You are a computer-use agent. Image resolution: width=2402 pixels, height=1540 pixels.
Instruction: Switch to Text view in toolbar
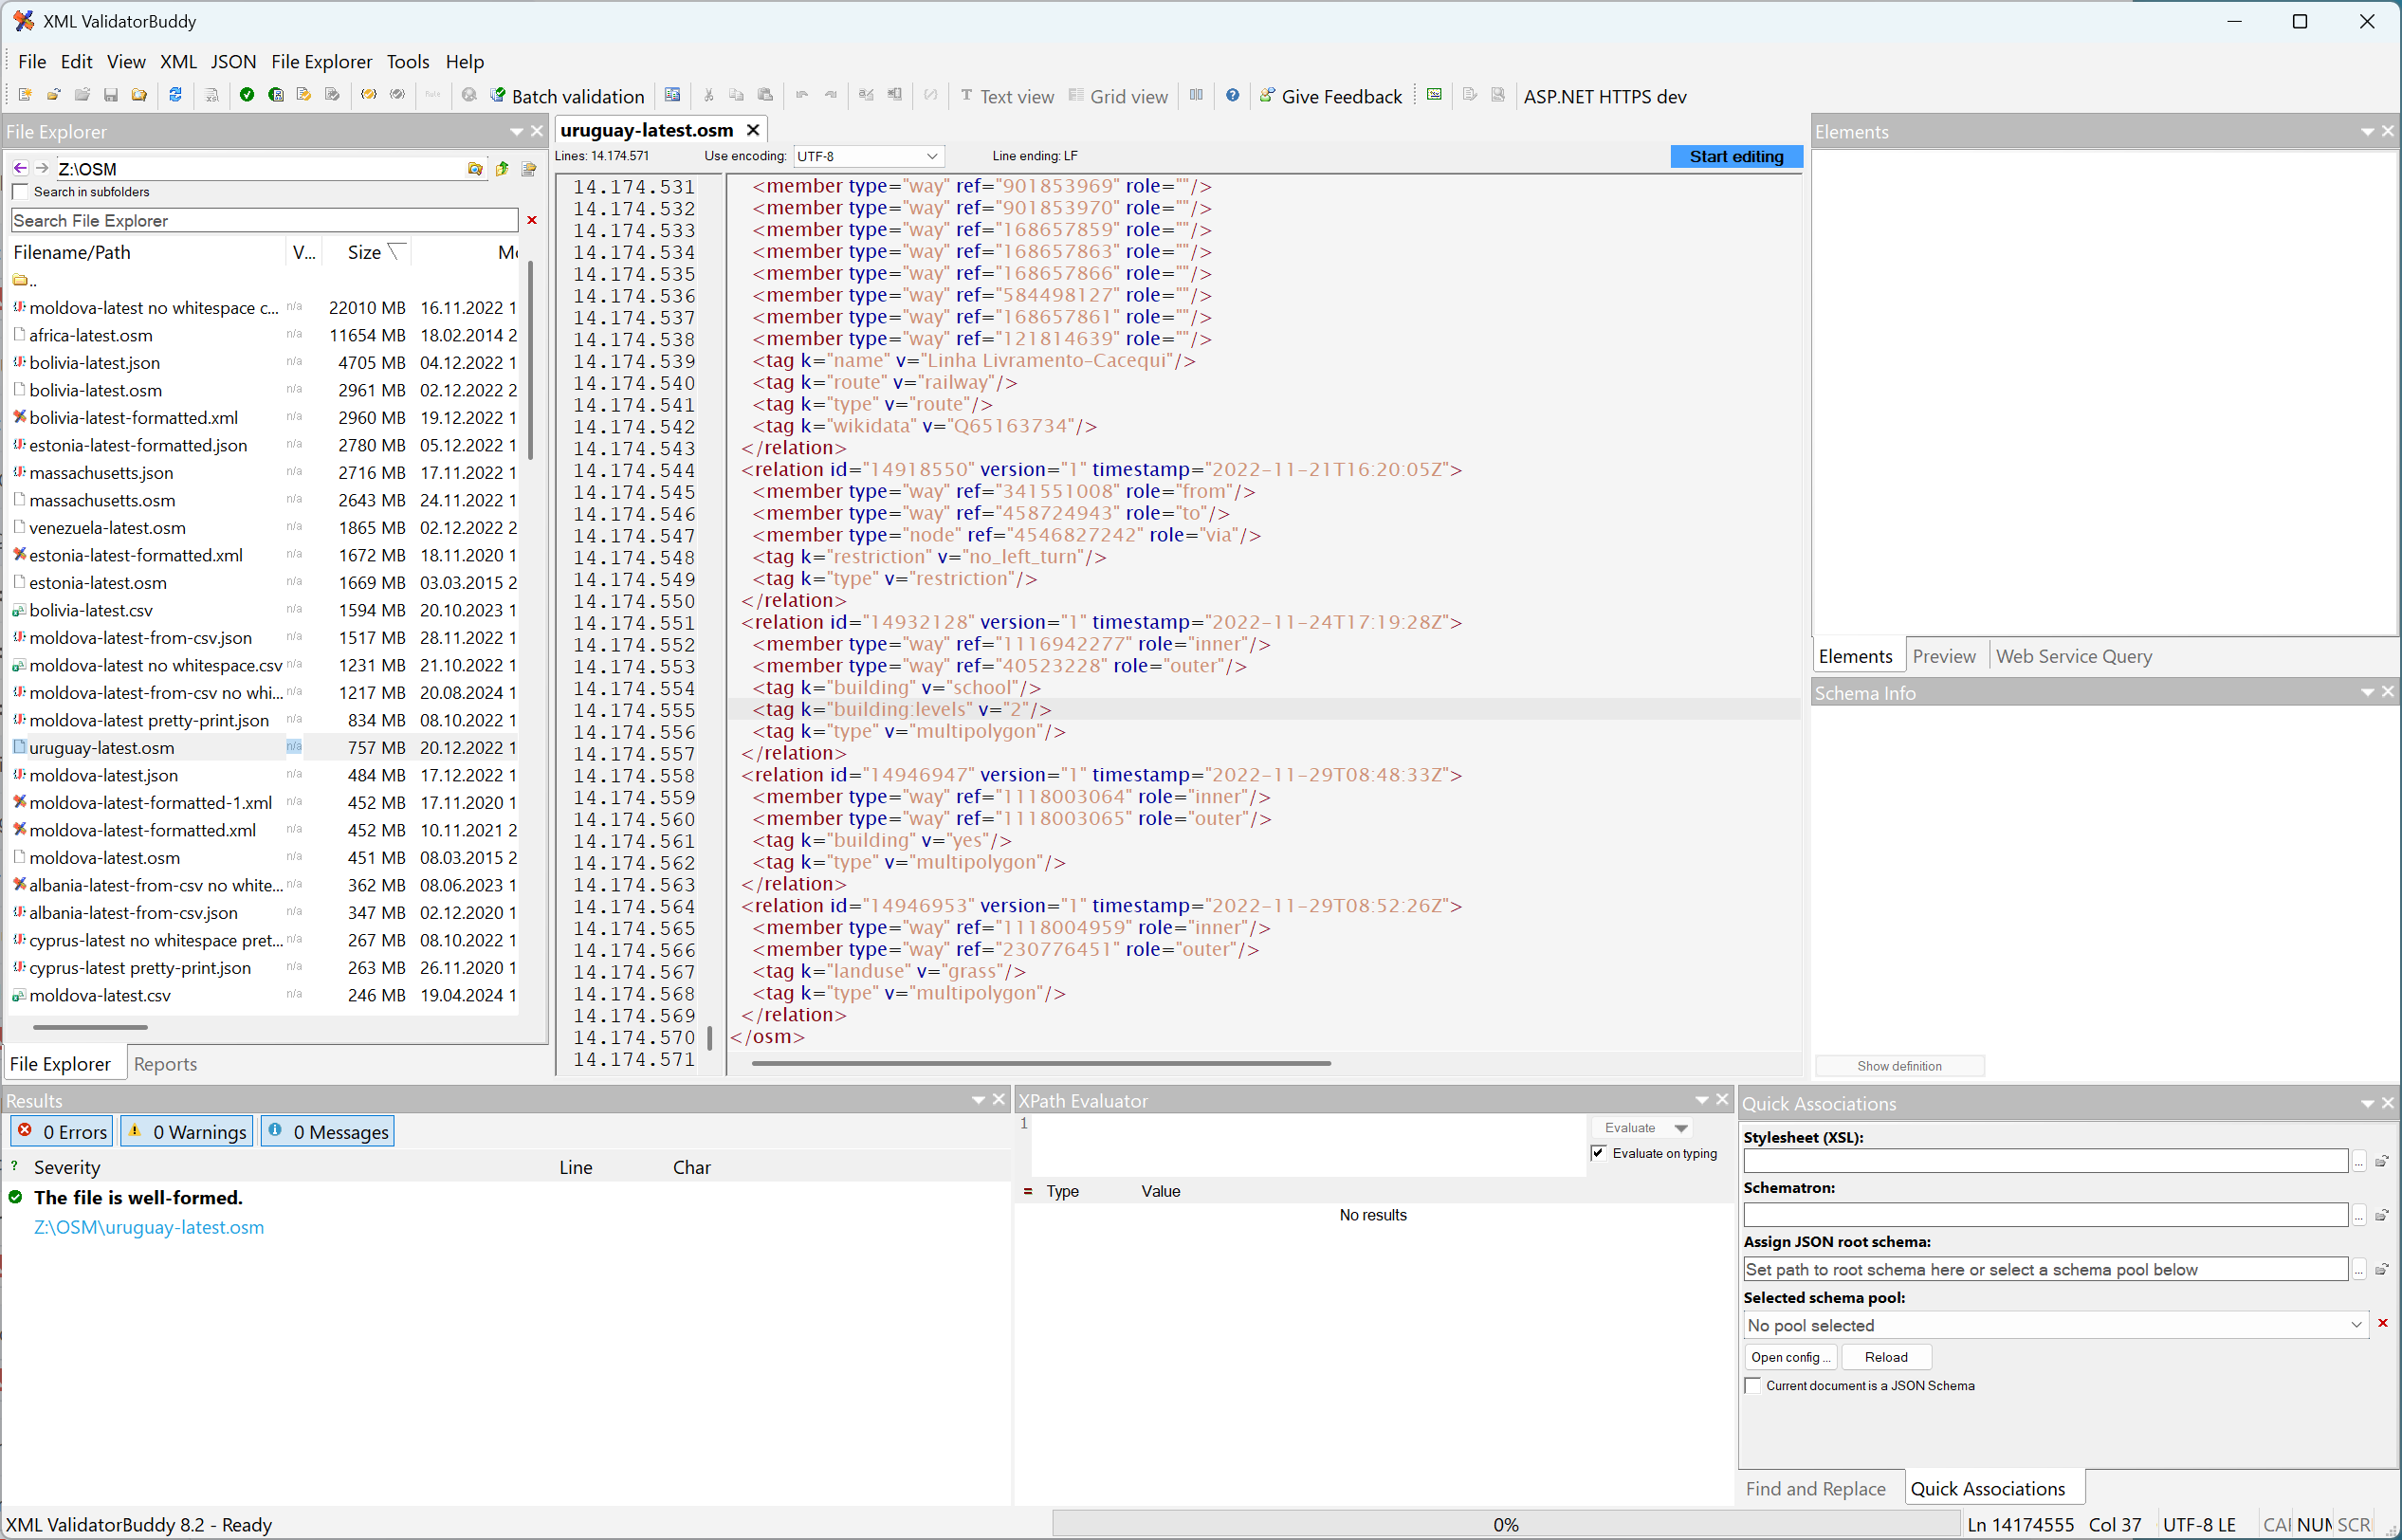[1007, 96]
